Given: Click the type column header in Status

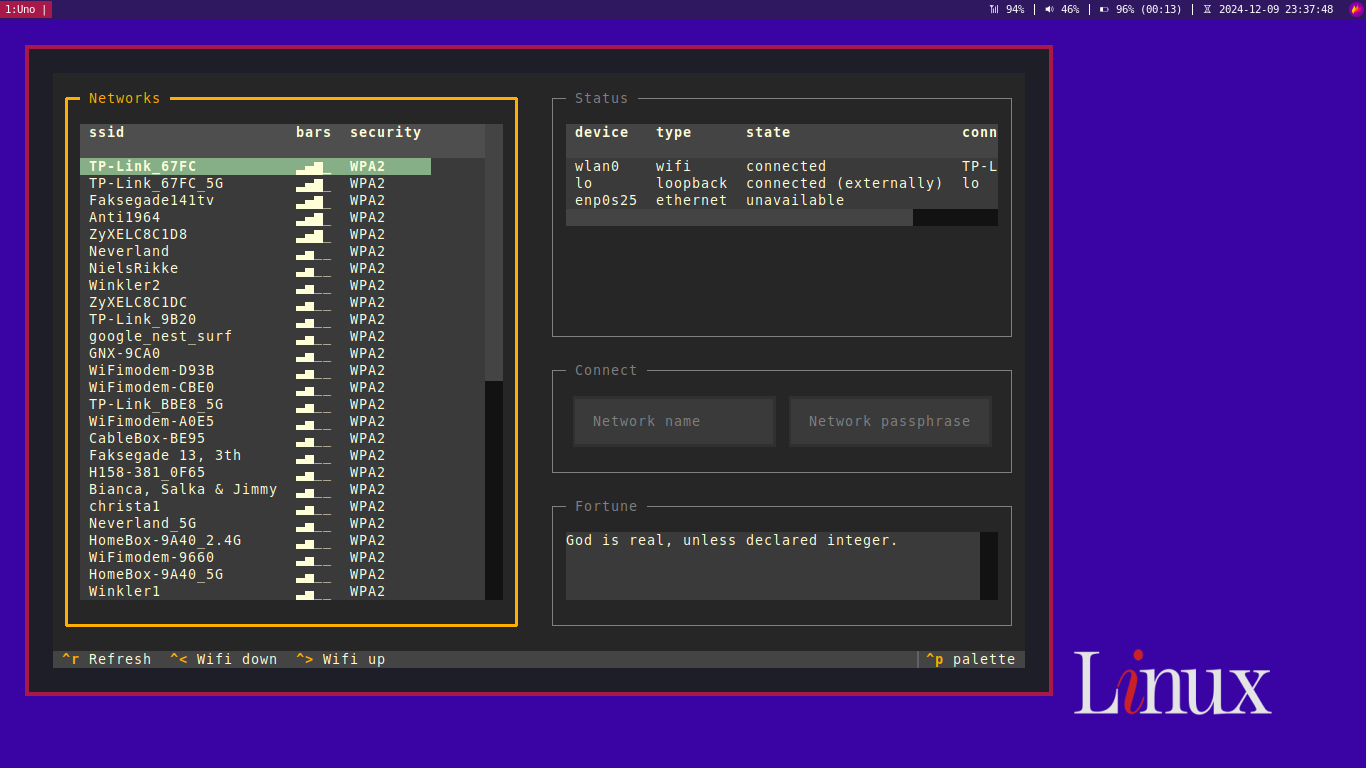Looking at the screenshot, I should (x=674, y=132).
